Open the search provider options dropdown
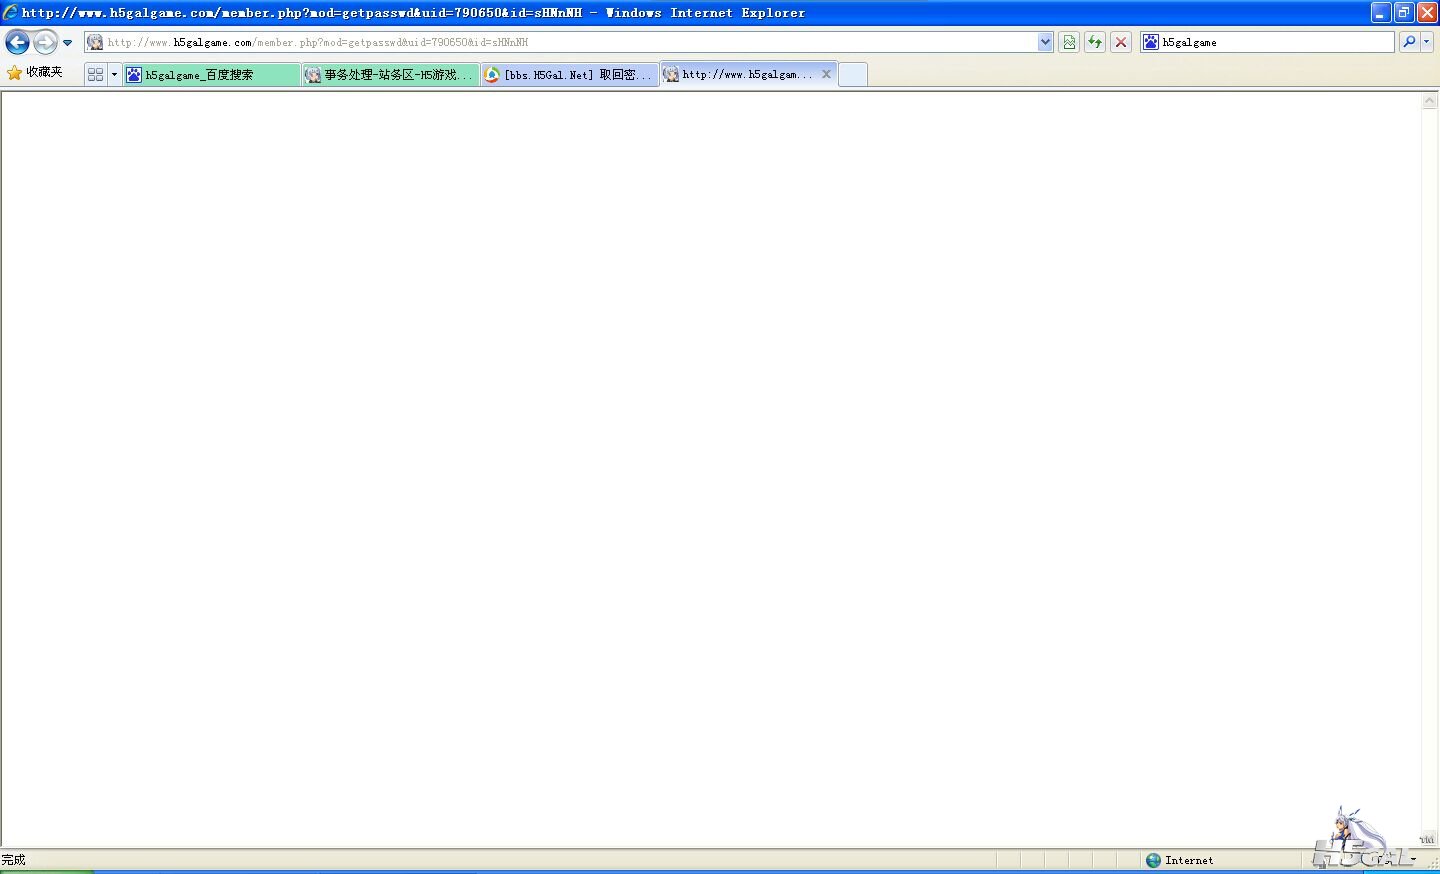 [x=1427, y=42]
